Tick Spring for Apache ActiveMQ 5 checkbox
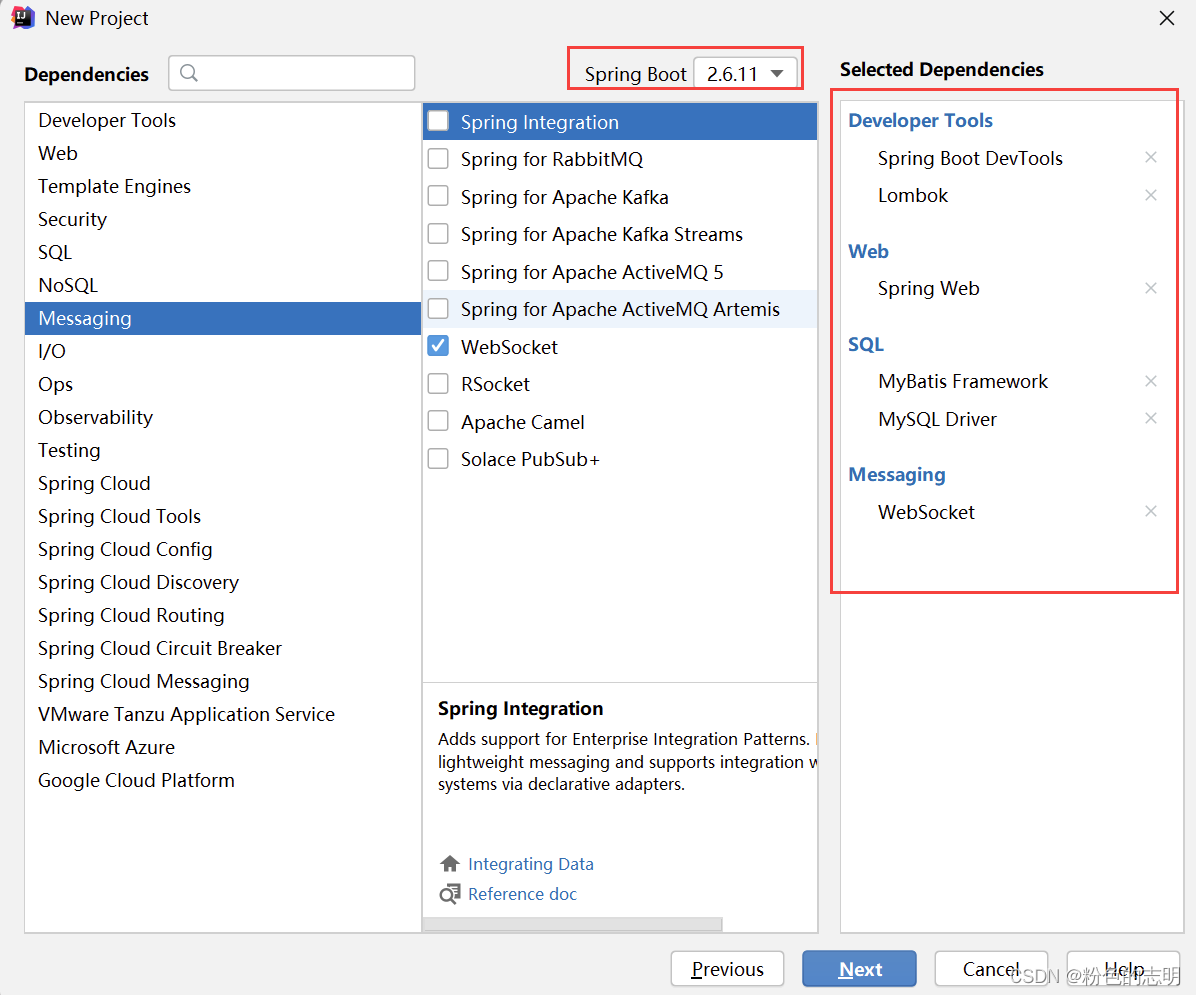The image size is (1196, 995). tap(438, 271)
